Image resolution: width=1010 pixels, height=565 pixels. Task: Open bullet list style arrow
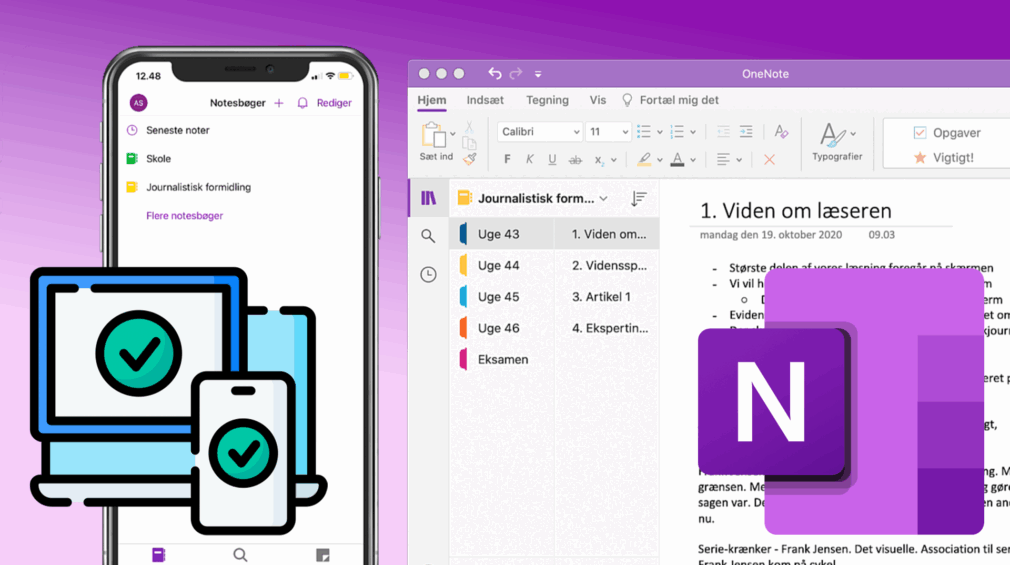pyautogui.click(x=660, y=132)
